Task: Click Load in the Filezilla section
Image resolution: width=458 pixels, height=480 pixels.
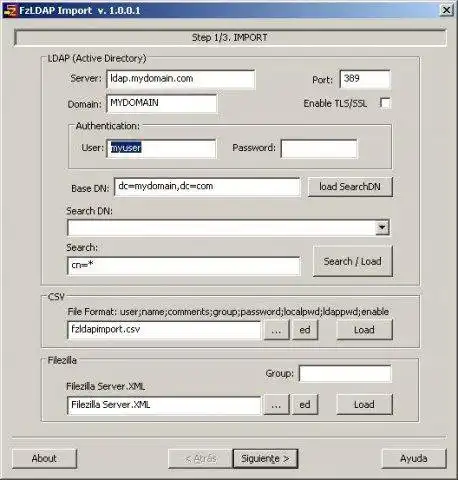Action: coord(364,405)
